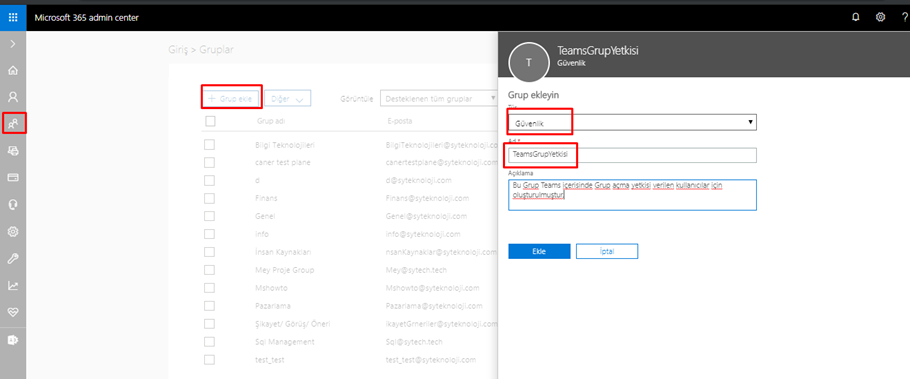
Task: Sort by E-posta column header
Action: (399, 121)
